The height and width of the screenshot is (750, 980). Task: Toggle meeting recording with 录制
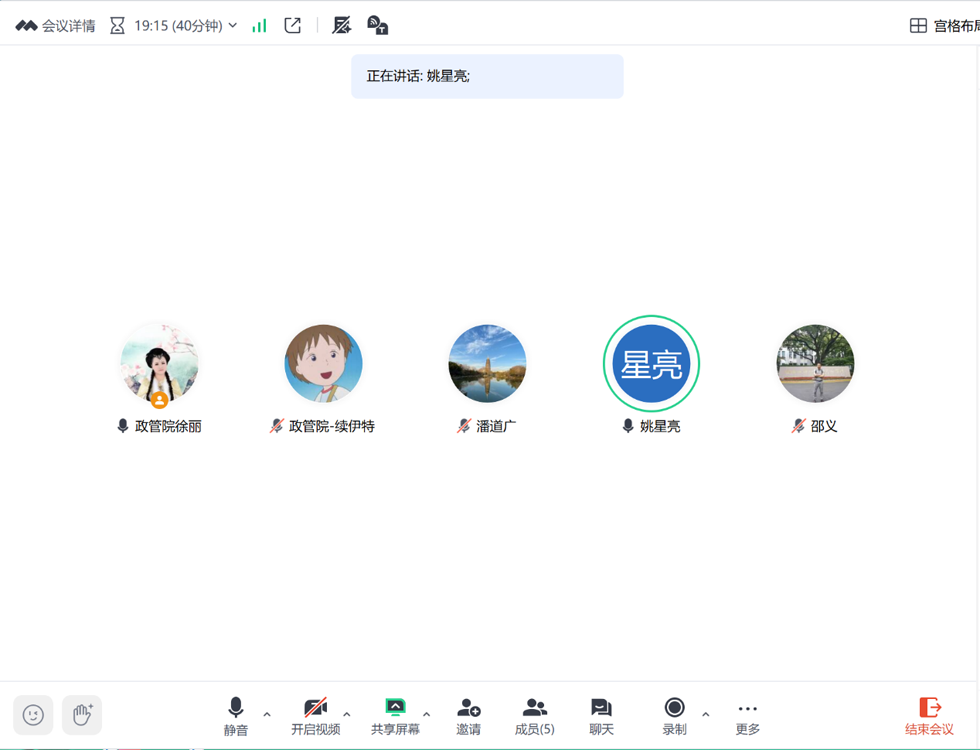click(x=675, y=716)
